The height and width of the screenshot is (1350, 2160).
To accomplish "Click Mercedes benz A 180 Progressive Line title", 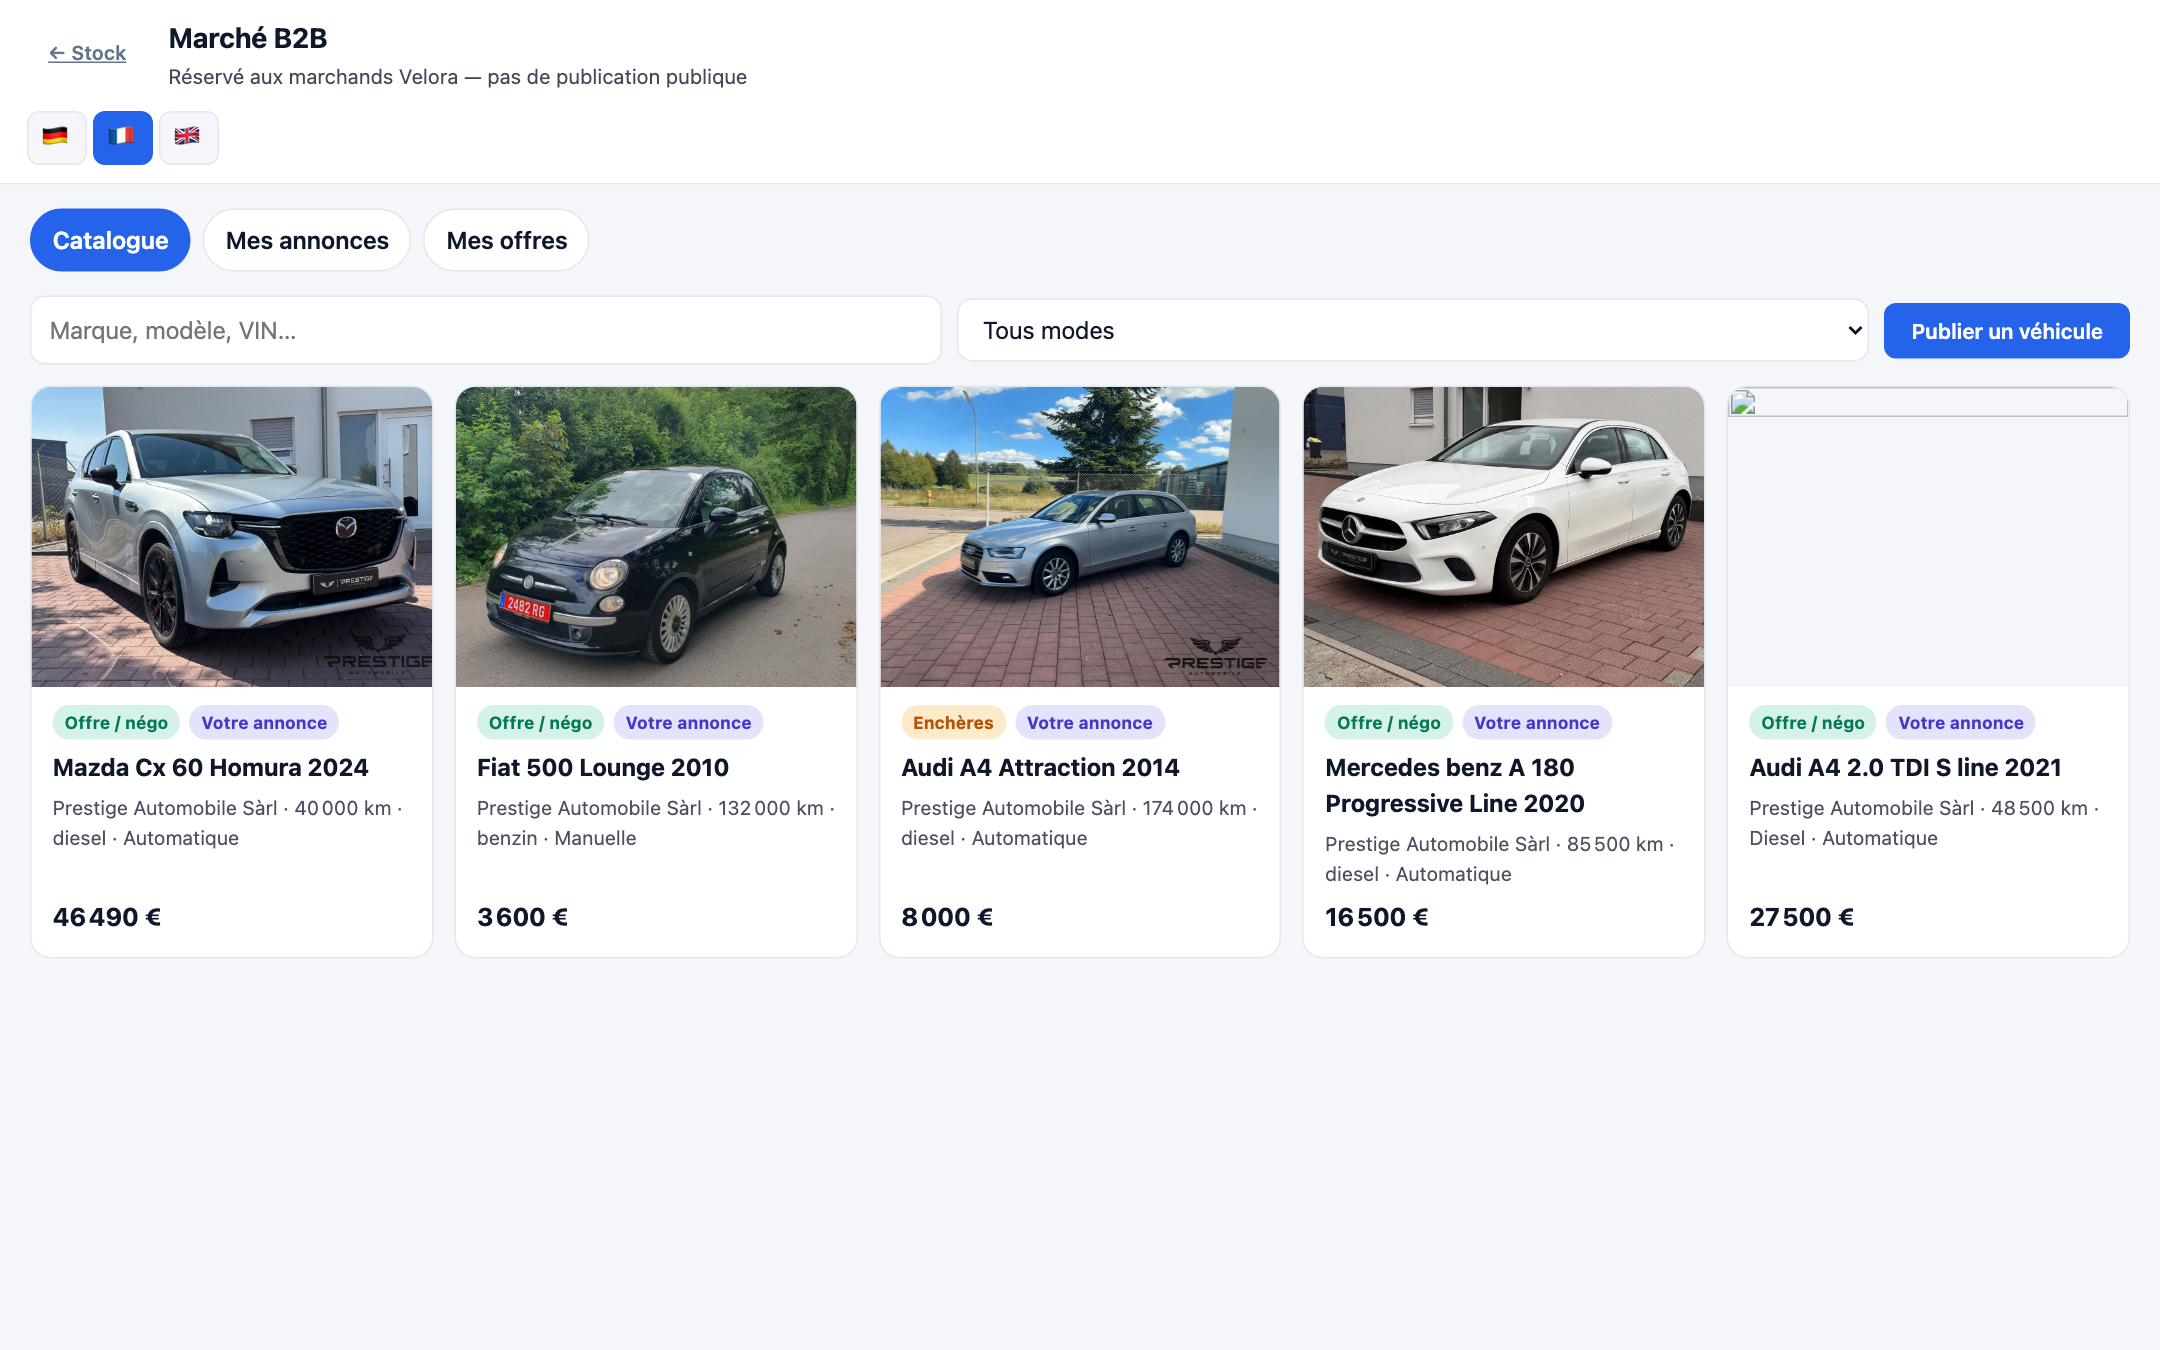I will 1455,785.
